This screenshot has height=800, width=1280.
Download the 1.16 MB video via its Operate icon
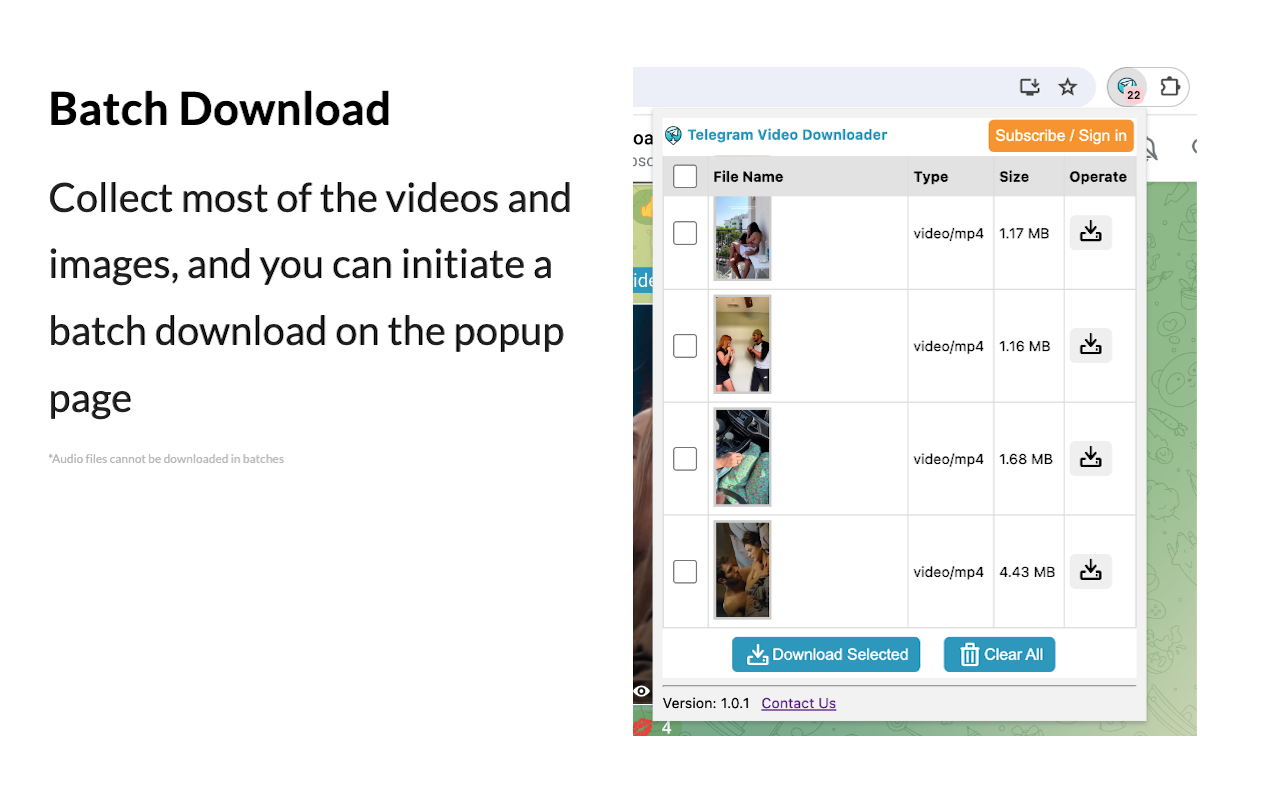1090,345
